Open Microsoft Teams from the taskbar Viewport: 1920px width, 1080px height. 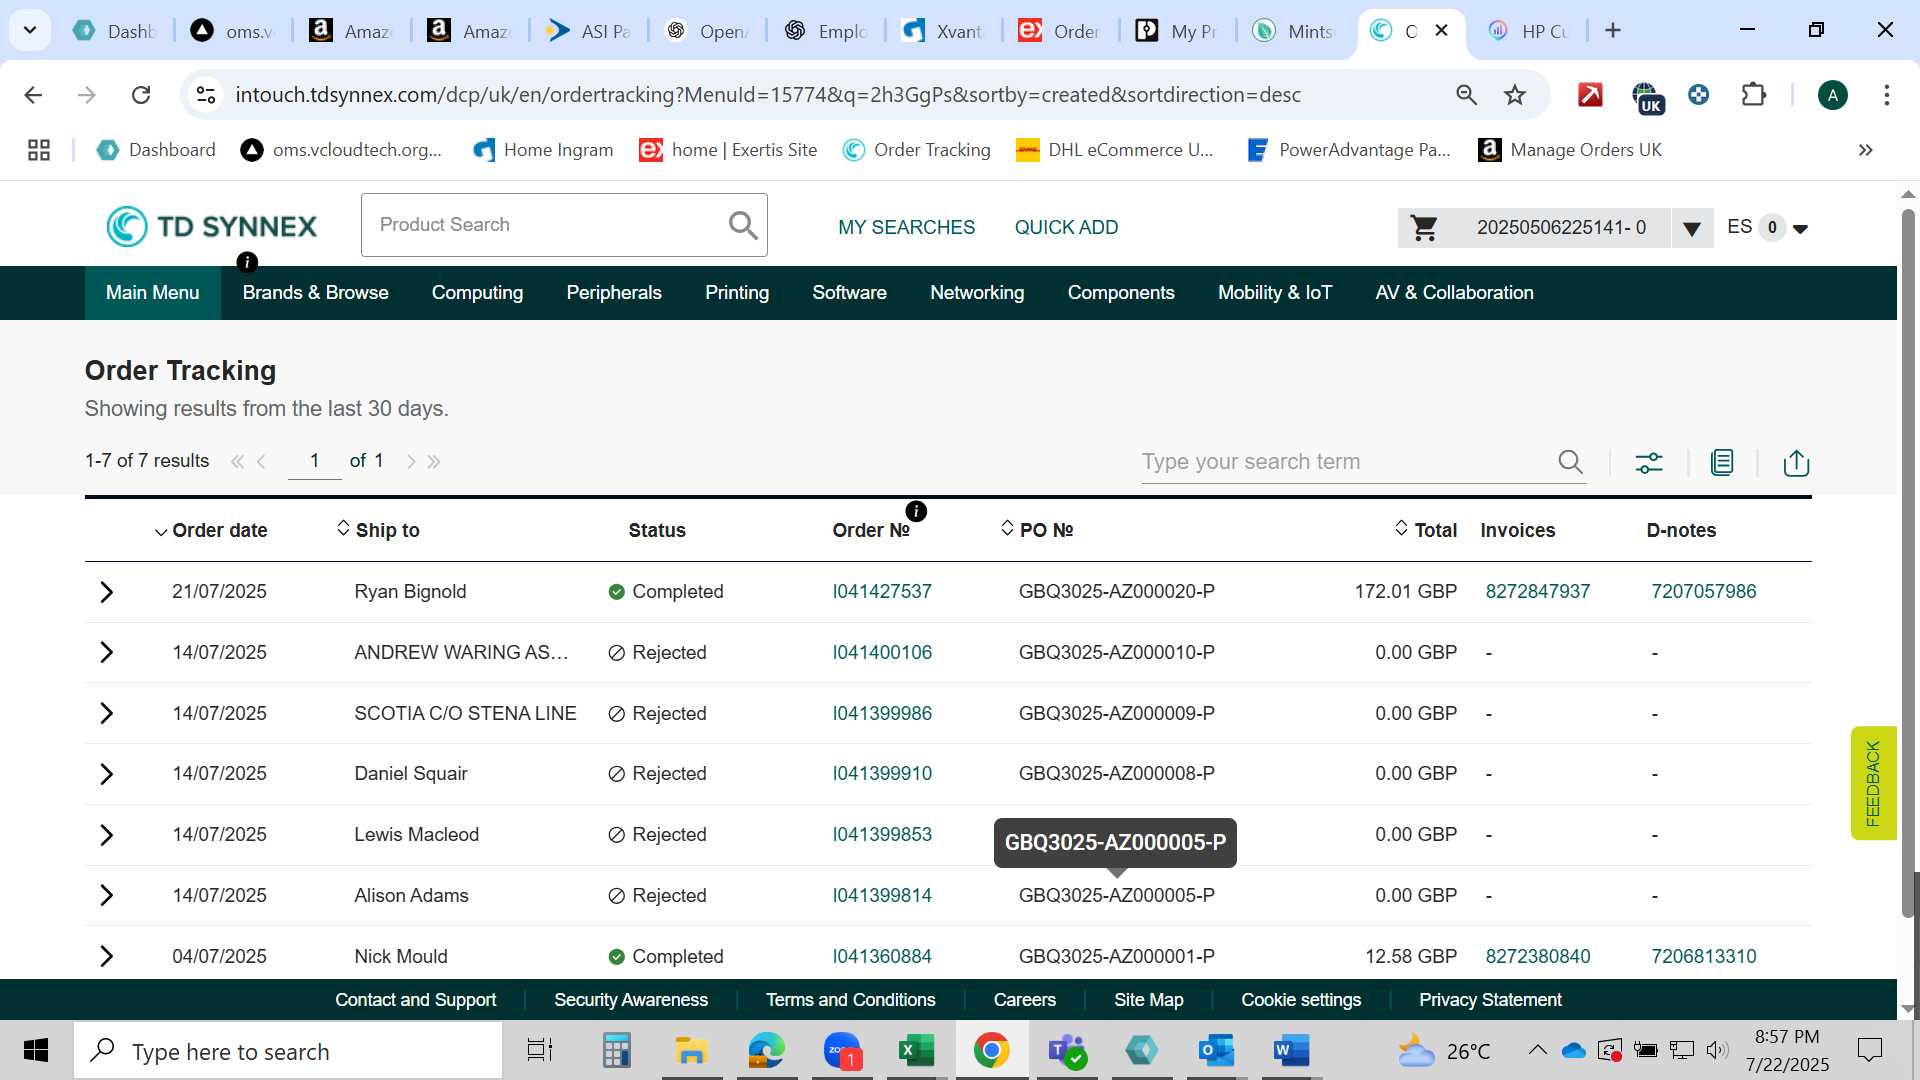[x=1066, y=1051]
